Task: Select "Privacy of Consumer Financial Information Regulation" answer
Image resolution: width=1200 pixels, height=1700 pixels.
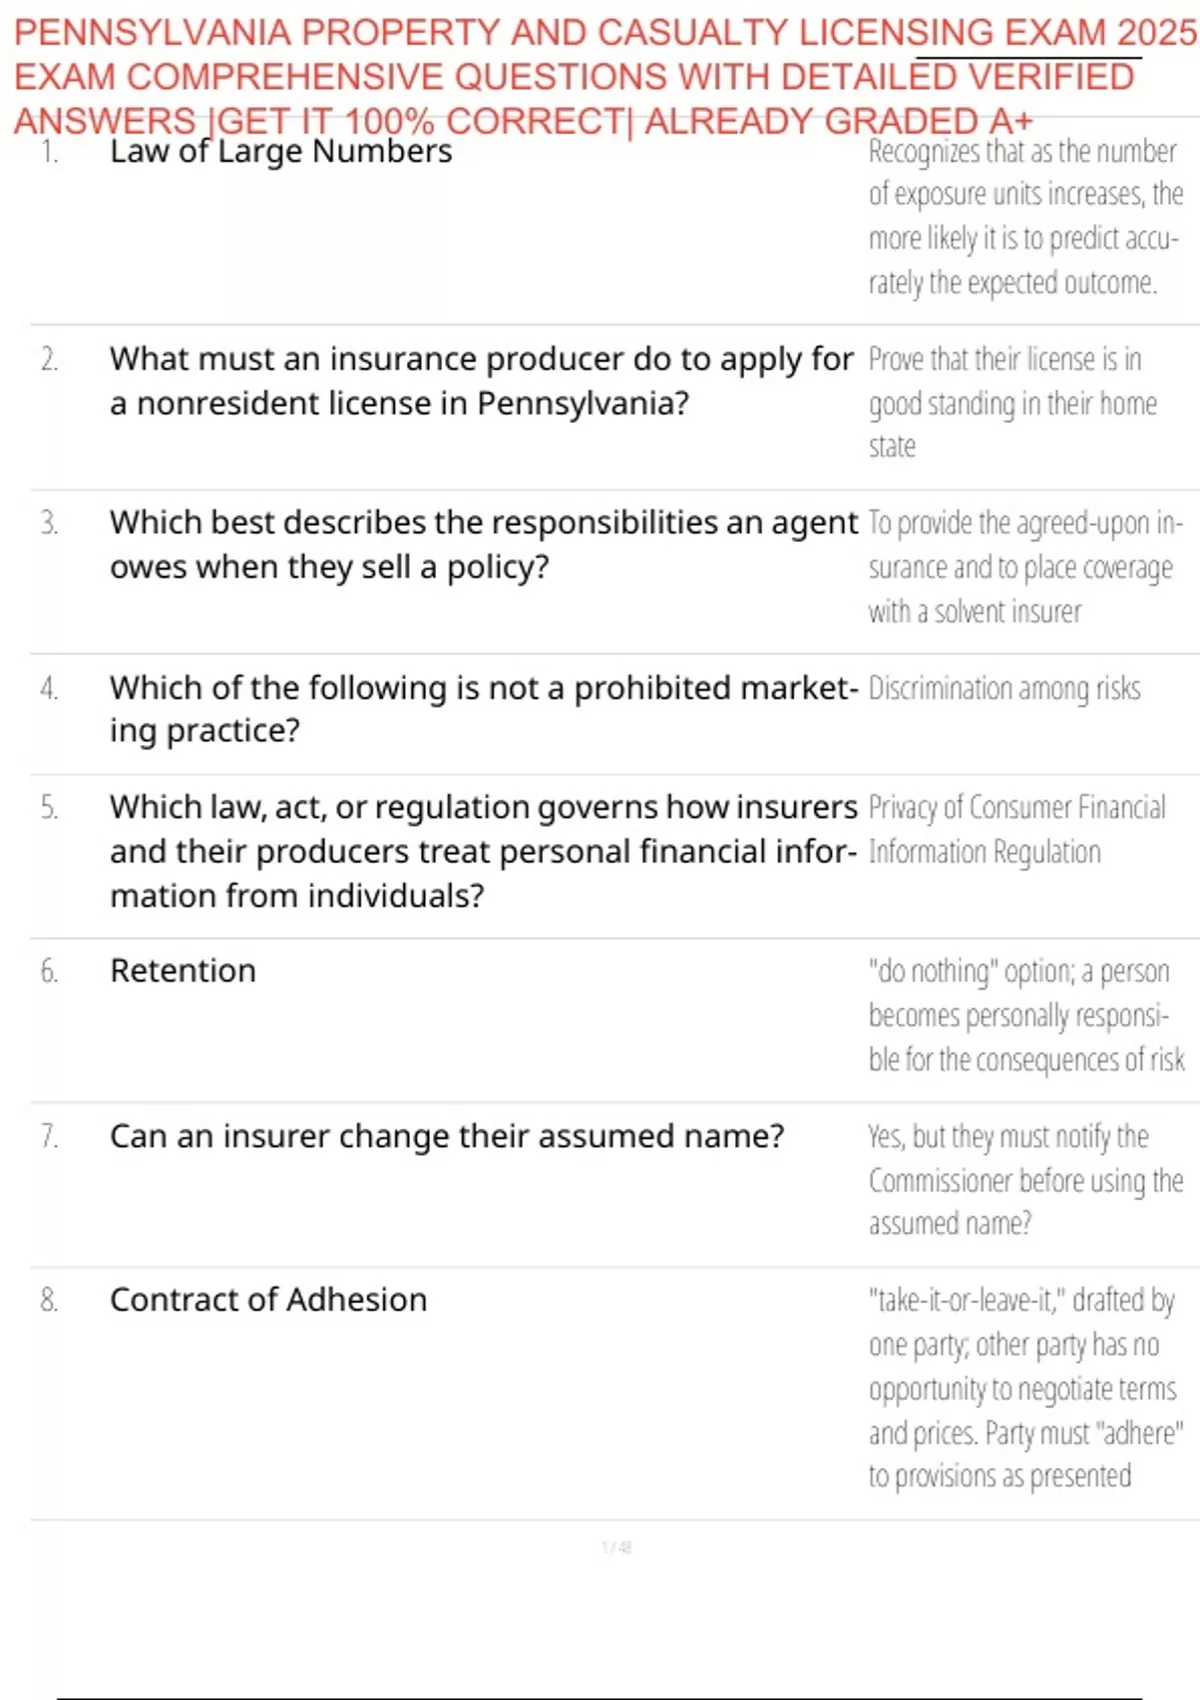Action: [x=1016, y=830]
